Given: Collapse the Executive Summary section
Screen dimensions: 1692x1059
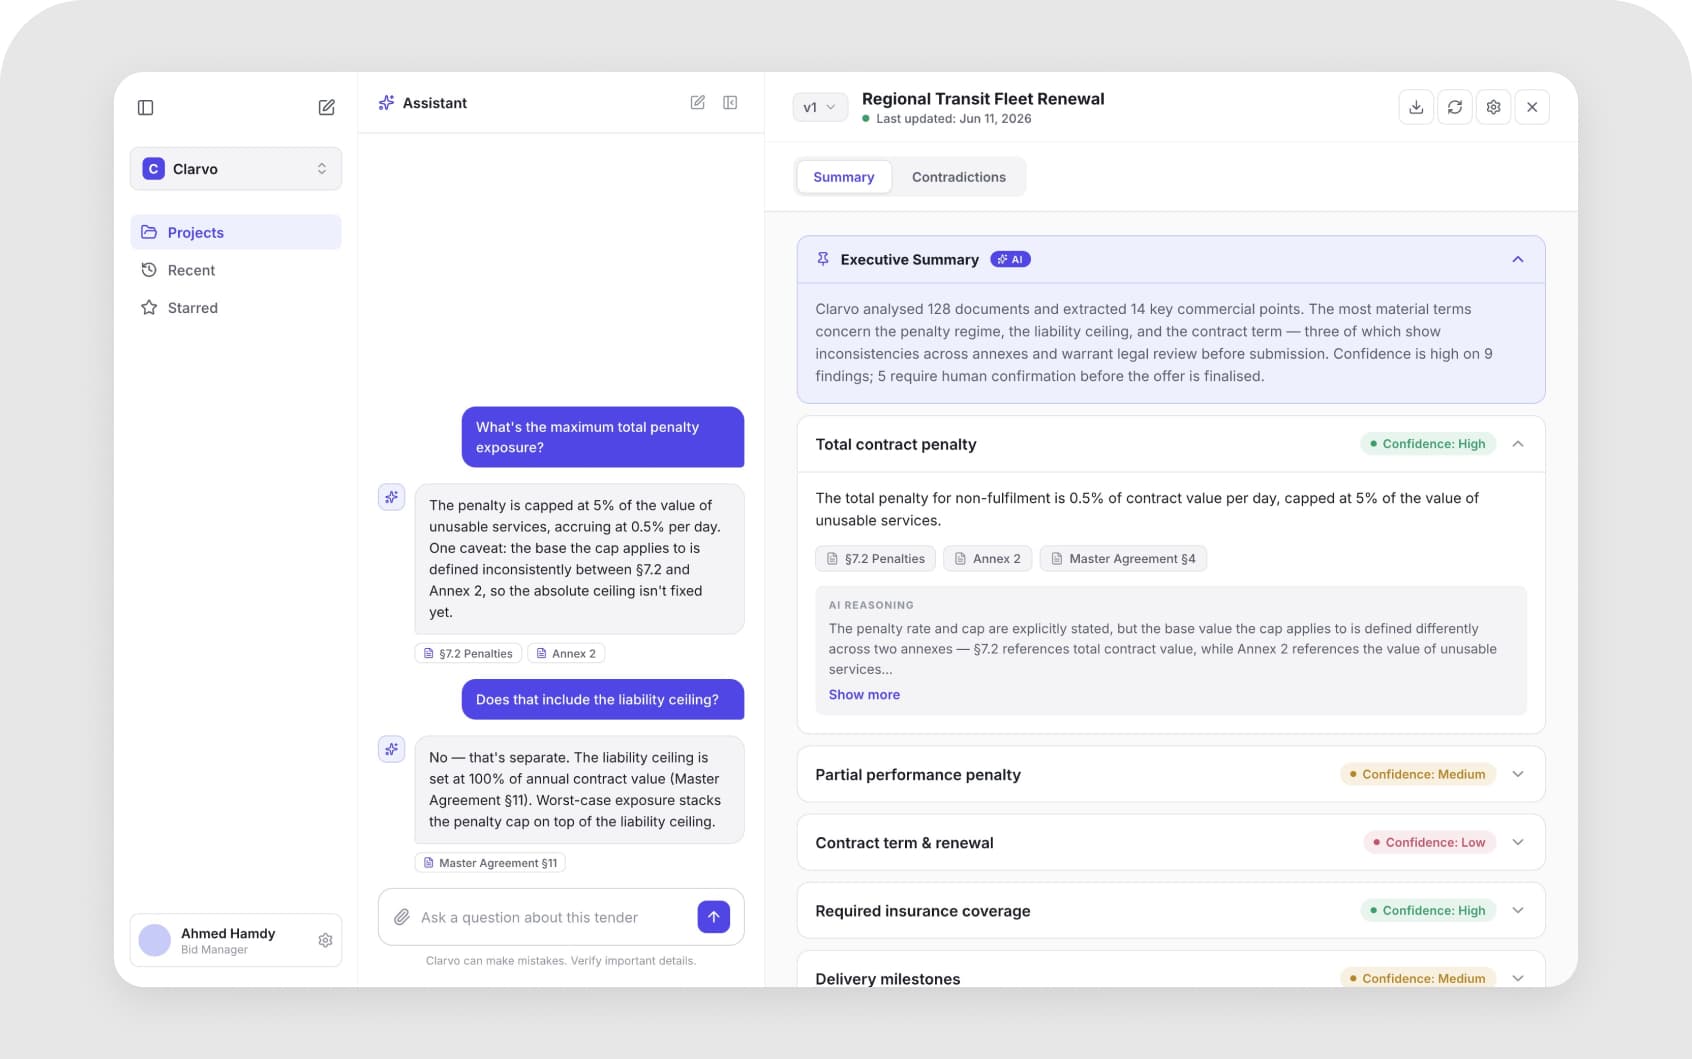Looking at the screenshot, I should pyautogui.click(x=1518, y=259).
